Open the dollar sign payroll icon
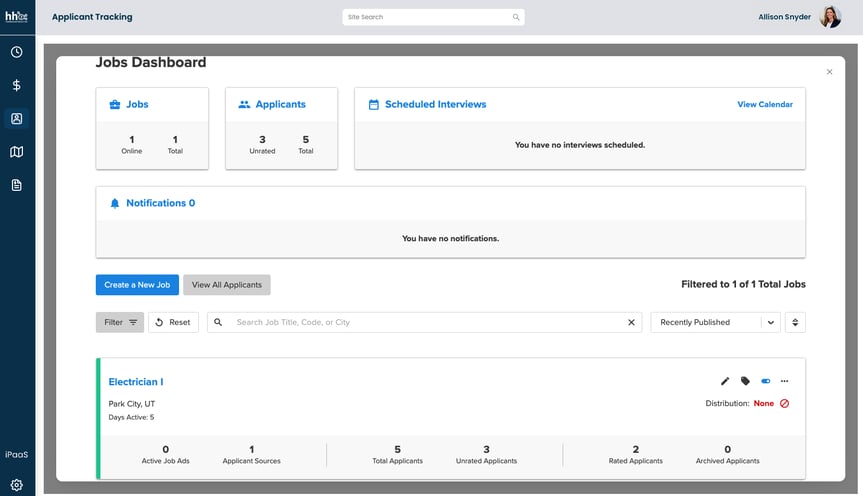863x496 pixels. pos(17,85)
